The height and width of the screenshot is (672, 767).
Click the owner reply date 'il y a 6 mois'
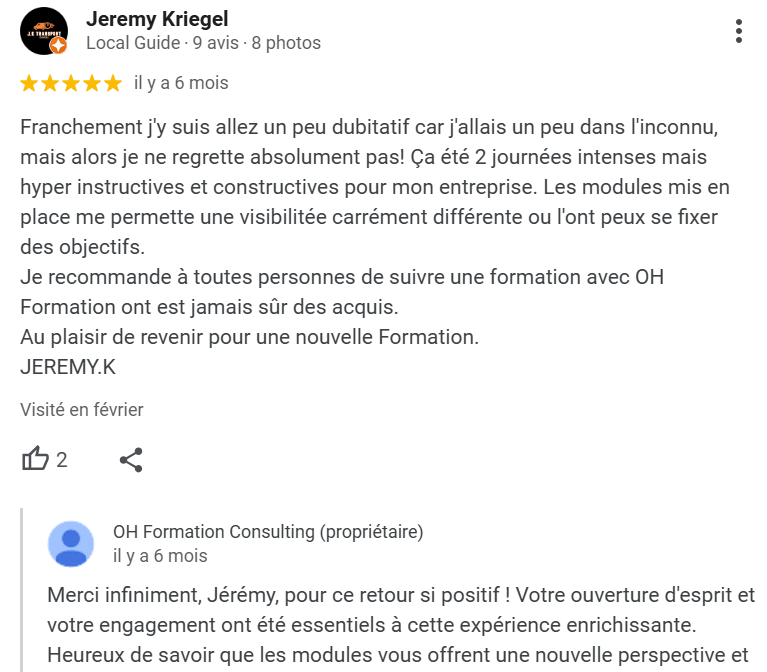tap(160, 556)
